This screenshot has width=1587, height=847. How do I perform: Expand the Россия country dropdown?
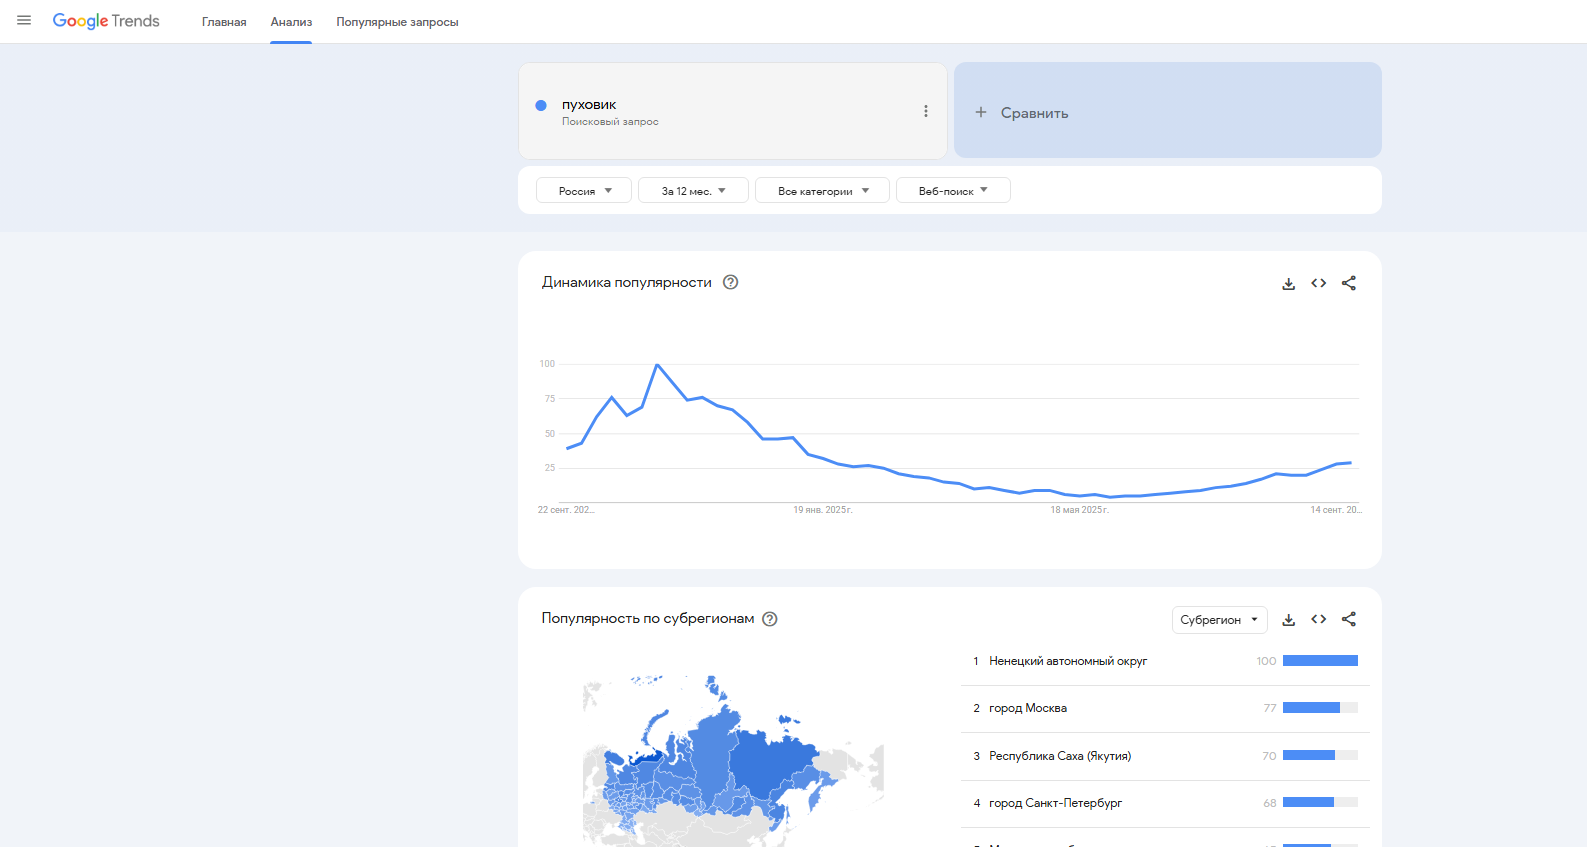click(584, 191)
